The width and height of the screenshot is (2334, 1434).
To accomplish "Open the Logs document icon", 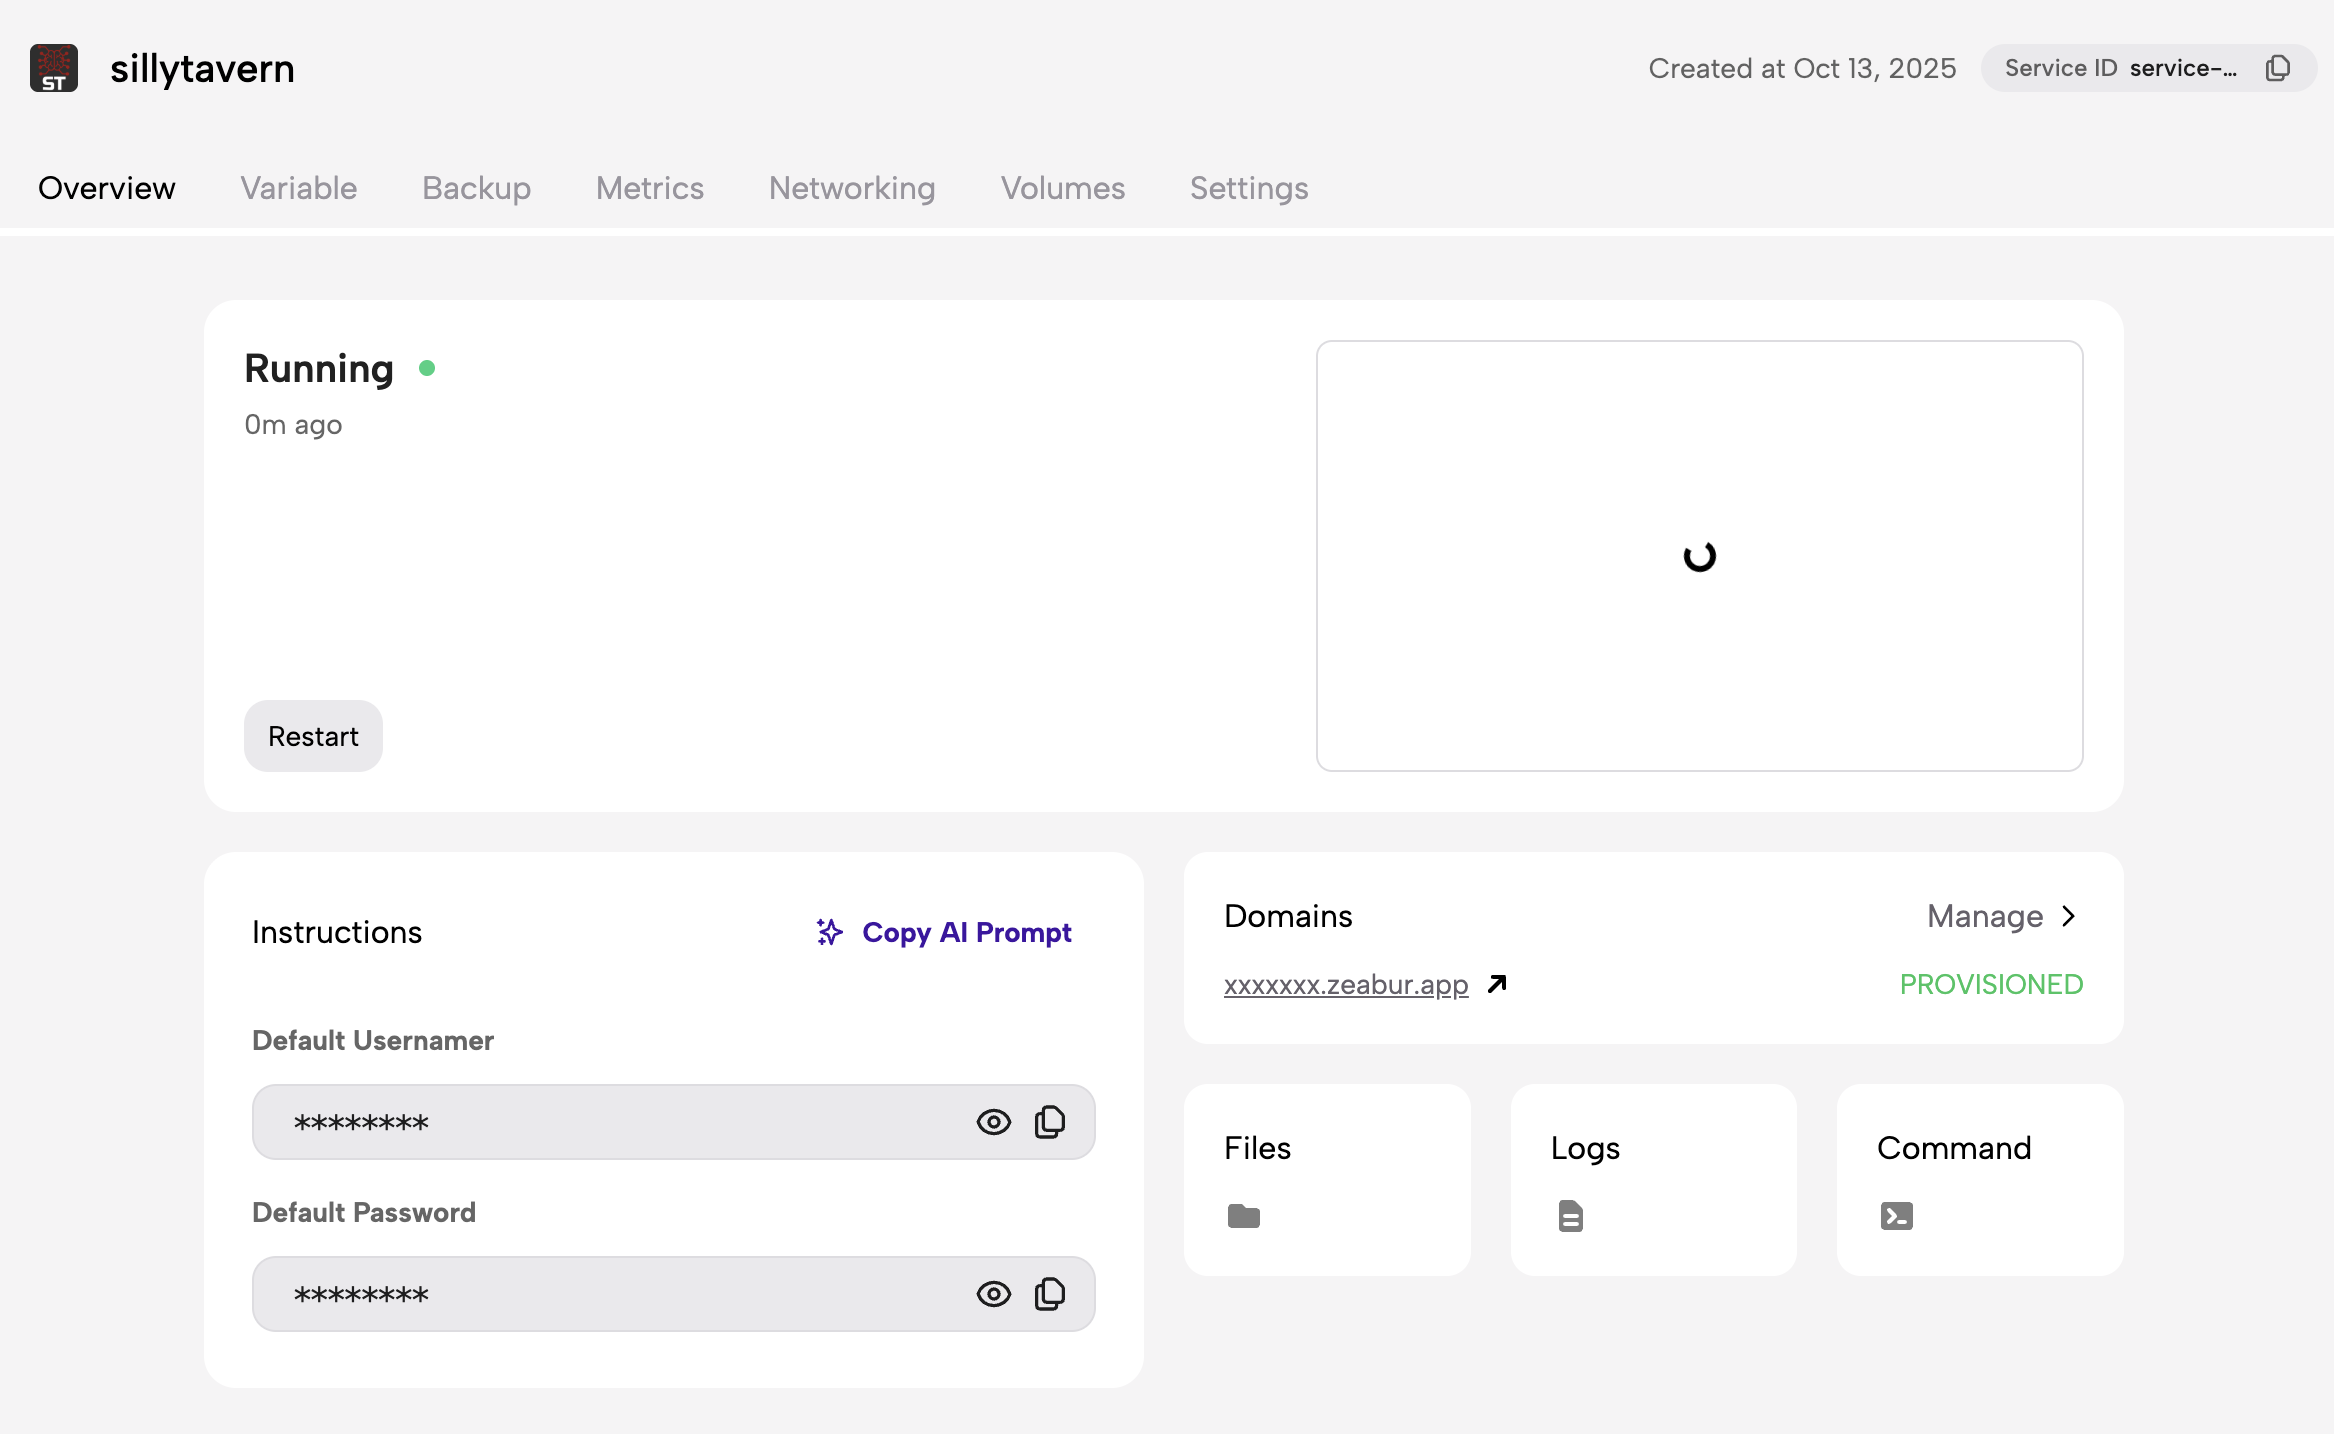I will (1570, 1216).
